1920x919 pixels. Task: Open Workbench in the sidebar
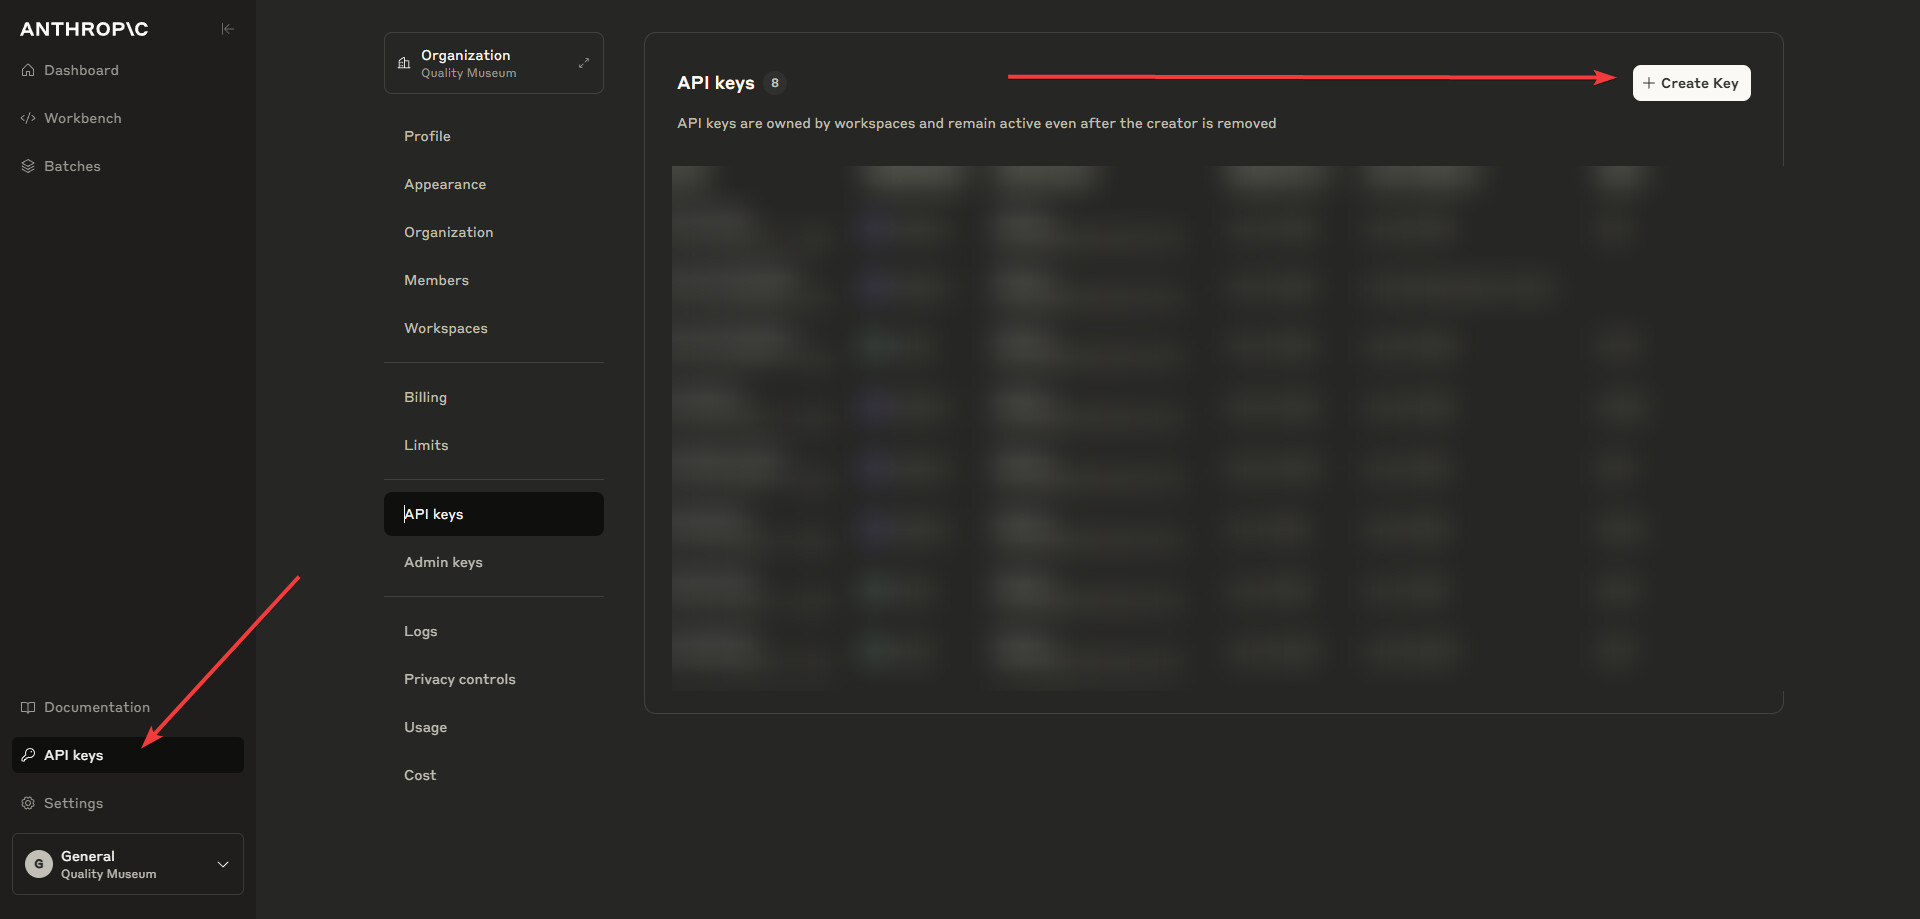(128, 118)
